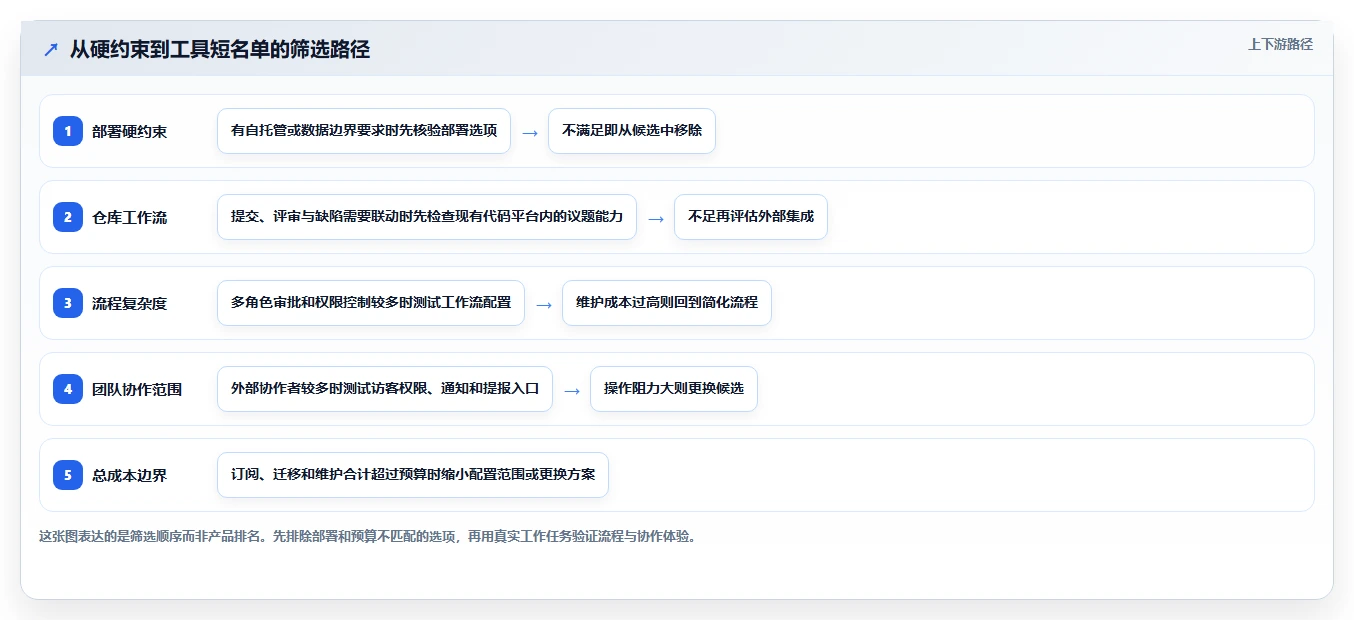
Task: Select step number 3 badge
Action: [68, 303]
